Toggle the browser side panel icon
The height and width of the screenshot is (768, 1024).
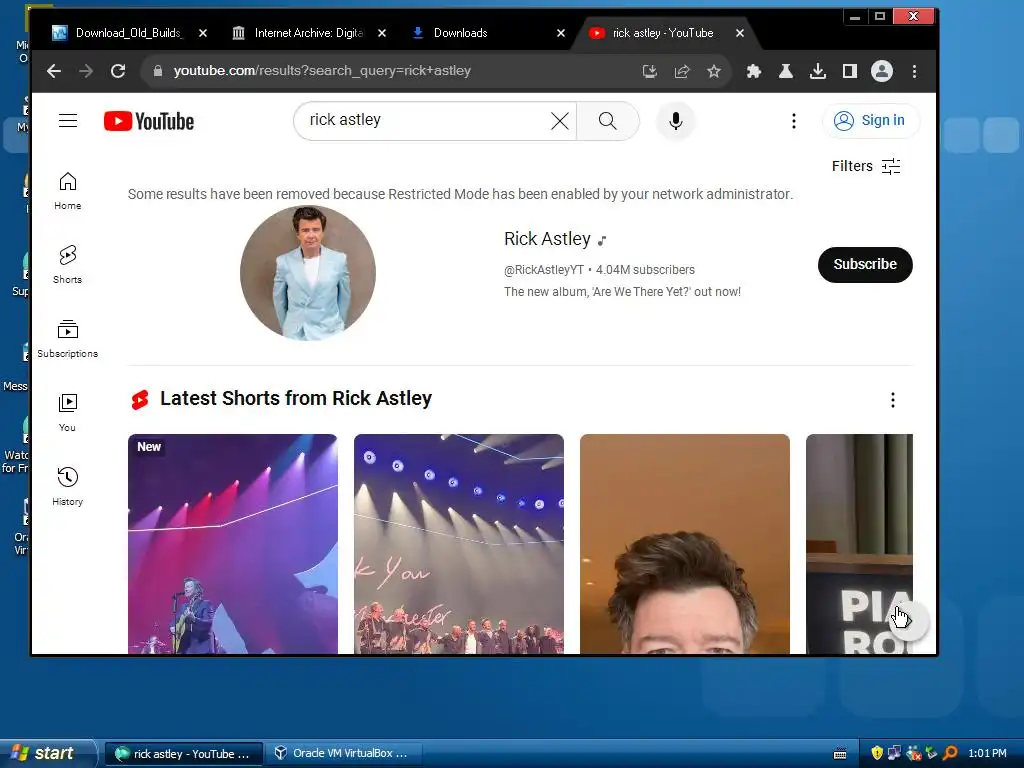coord(850,71)
